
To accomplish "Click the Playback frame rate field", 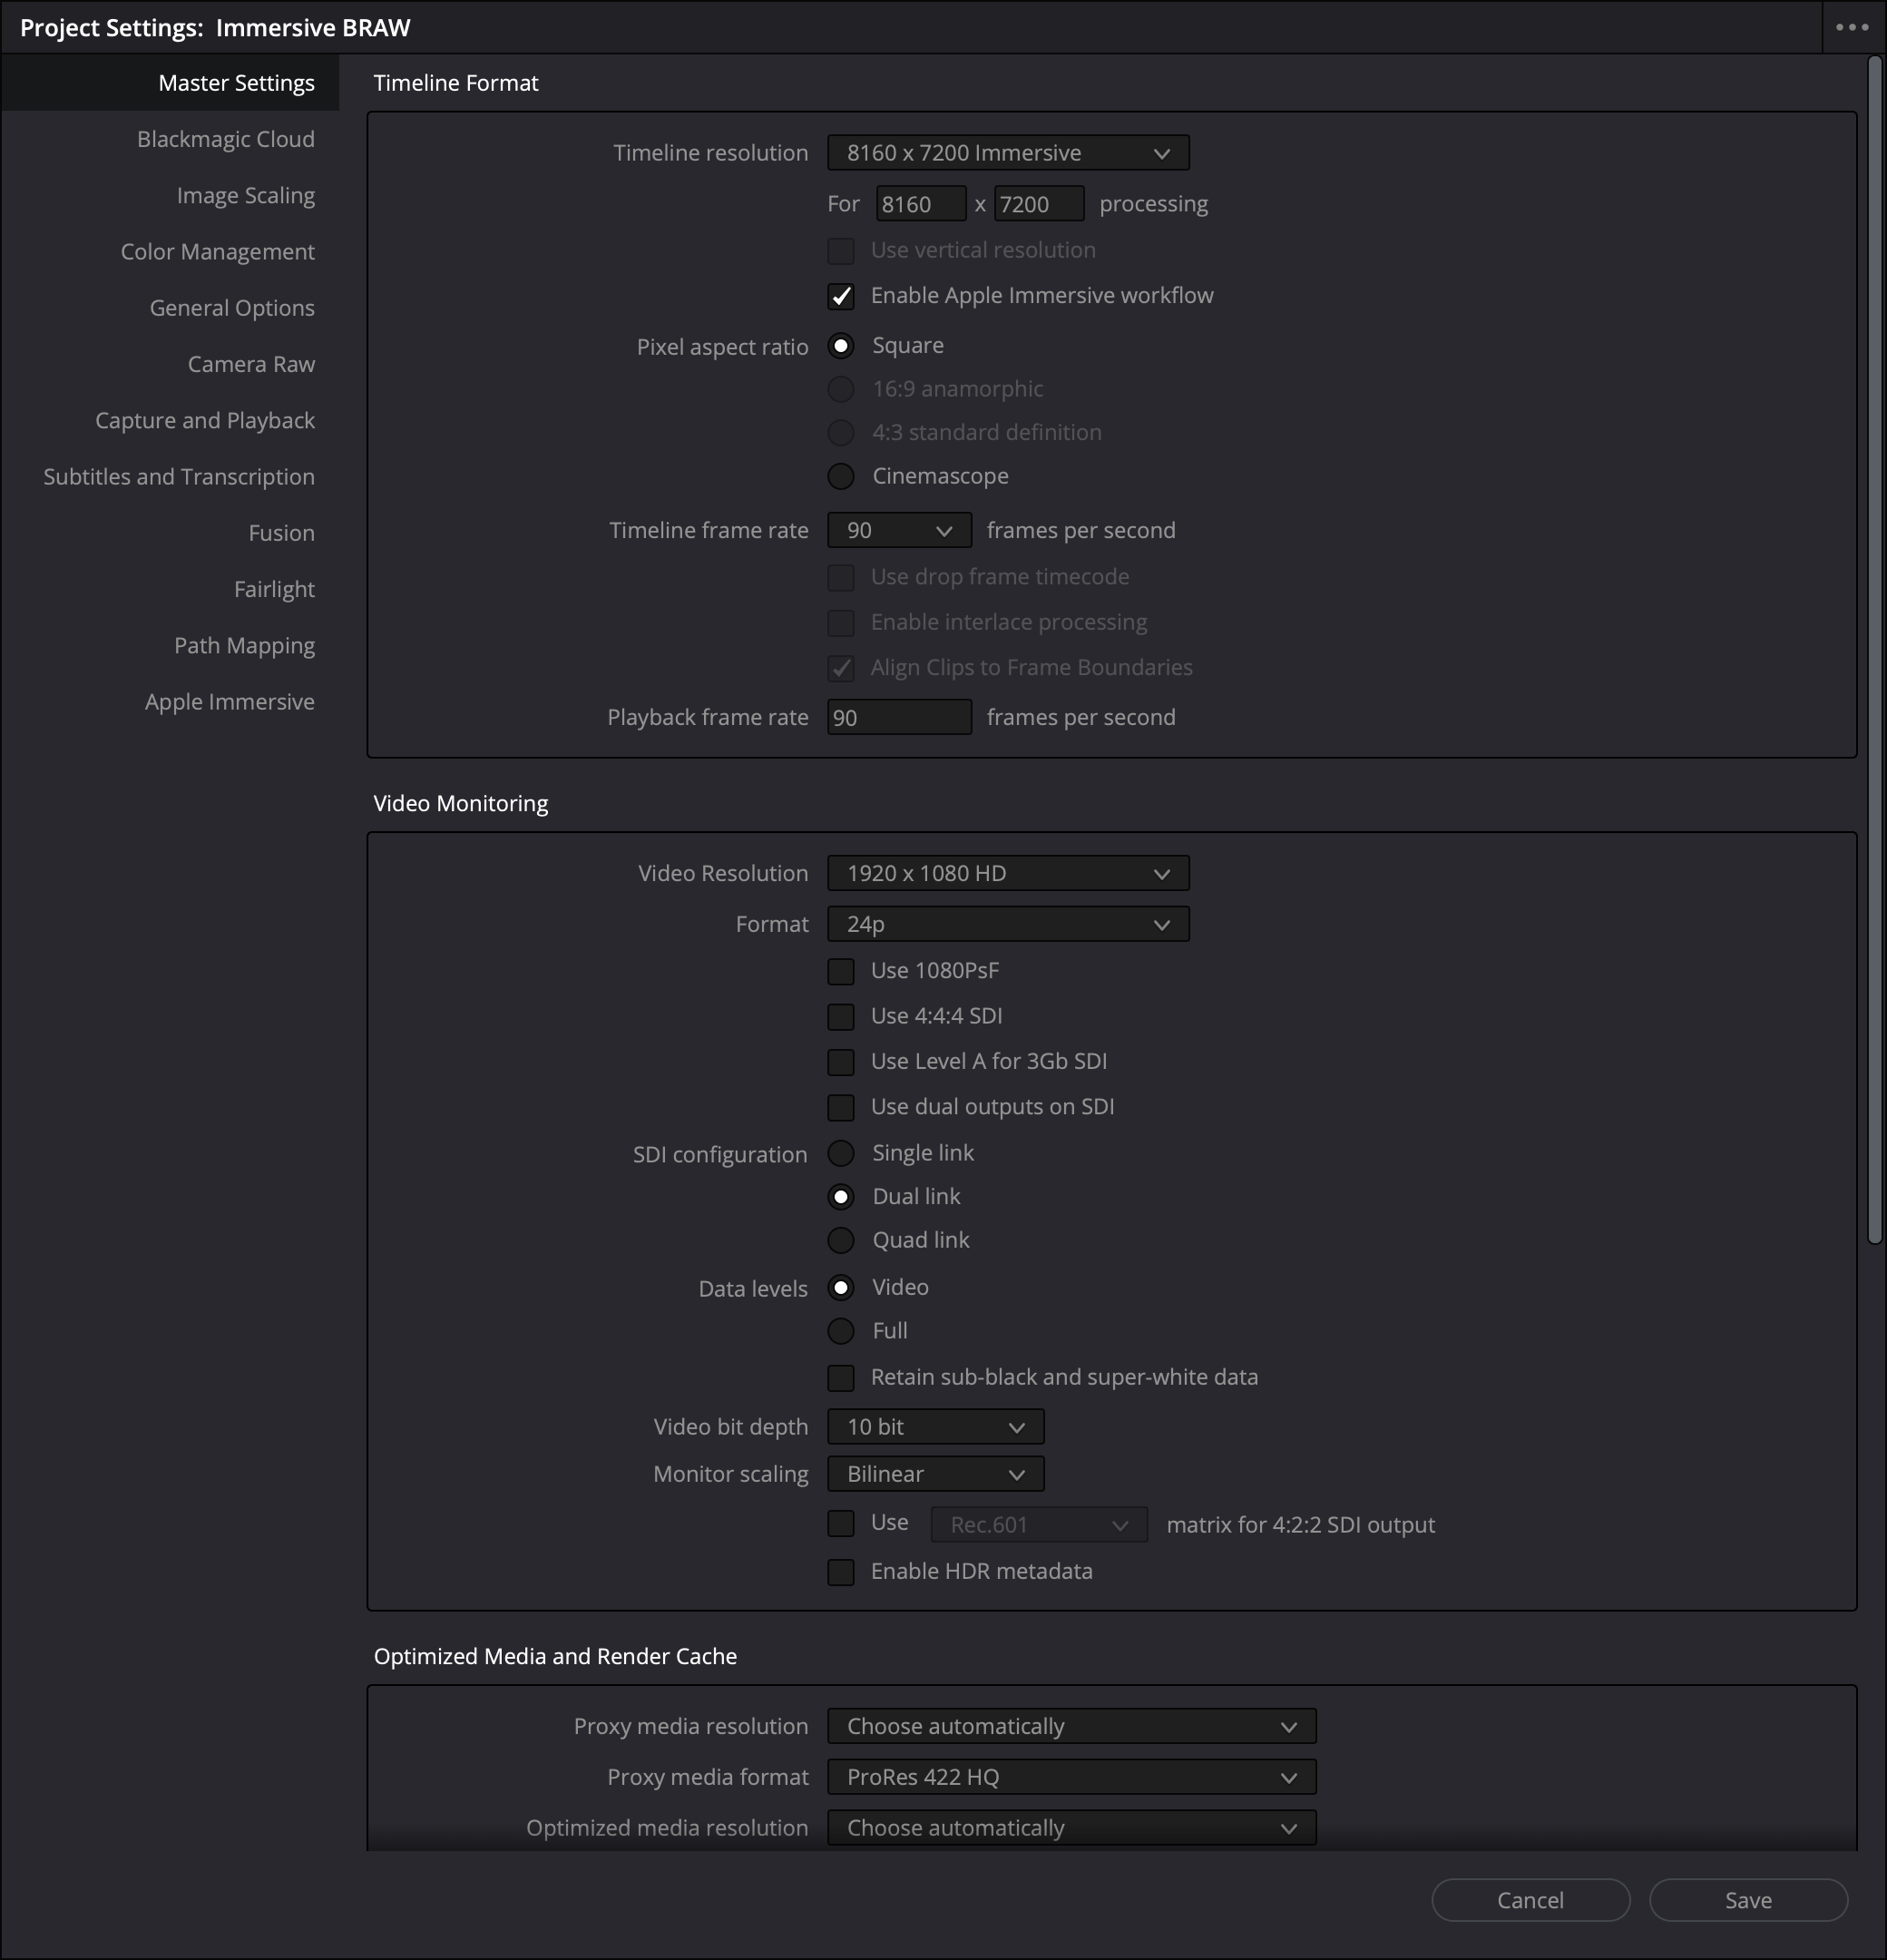I will pos(898,717).
